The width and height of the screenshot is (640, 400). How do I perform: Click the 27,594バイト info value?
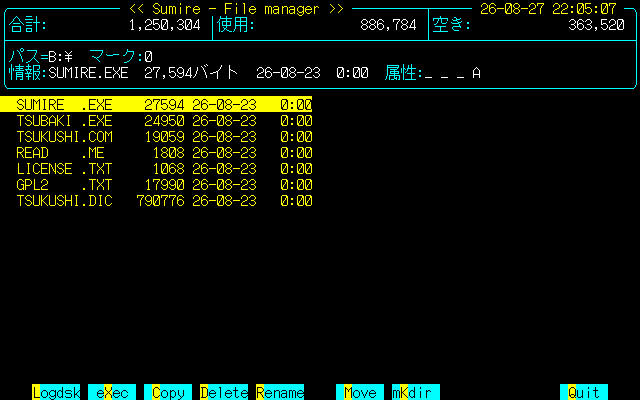point(191,73)
